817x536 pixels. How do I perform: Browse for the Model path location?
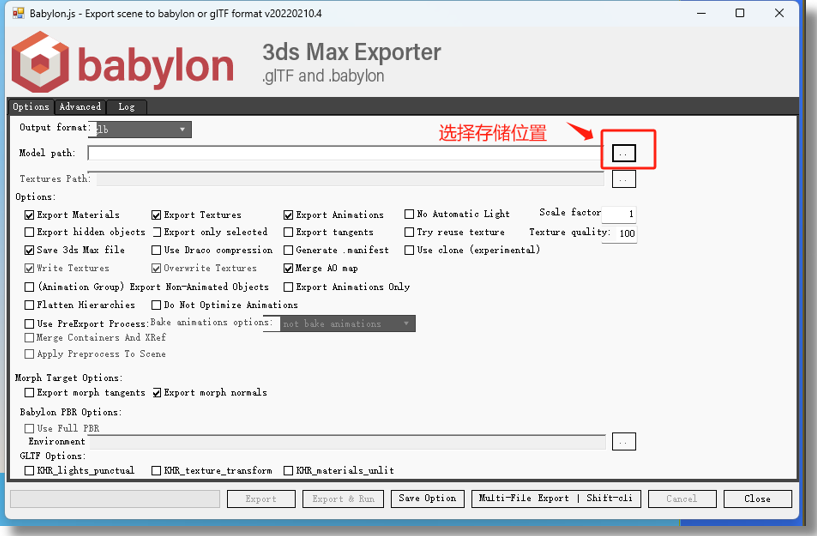[624, 153]
